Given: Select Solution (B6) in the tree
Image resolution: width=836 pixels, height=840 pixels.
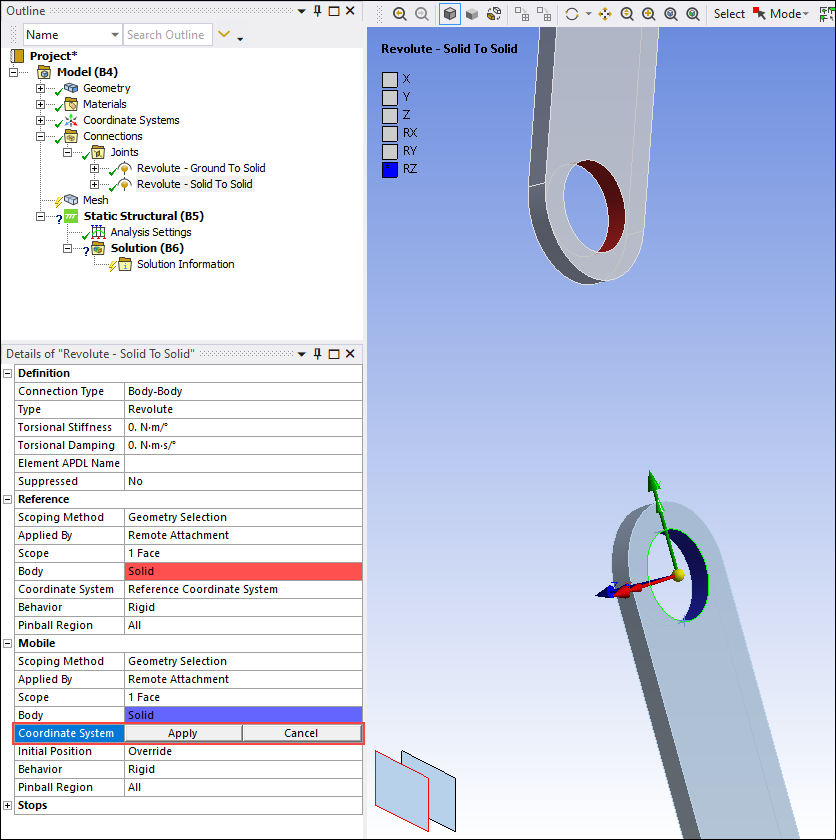Looking at the screenshot, I should click(x=147, y=248).
